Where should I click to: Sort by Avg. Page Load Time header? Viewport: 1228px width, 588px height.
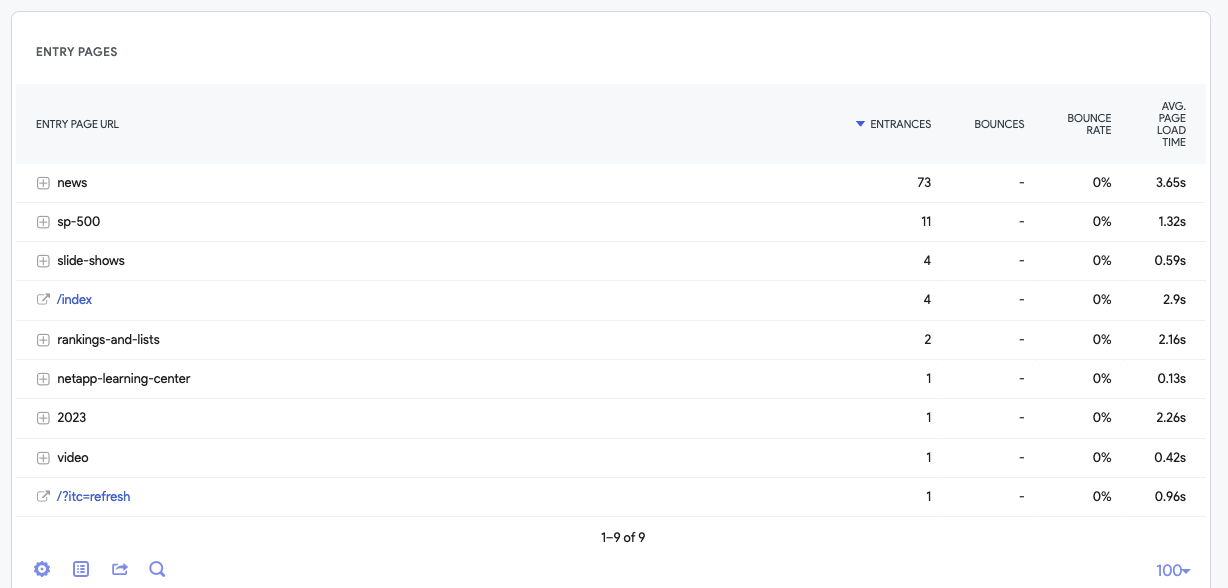tap(1172, 124)
